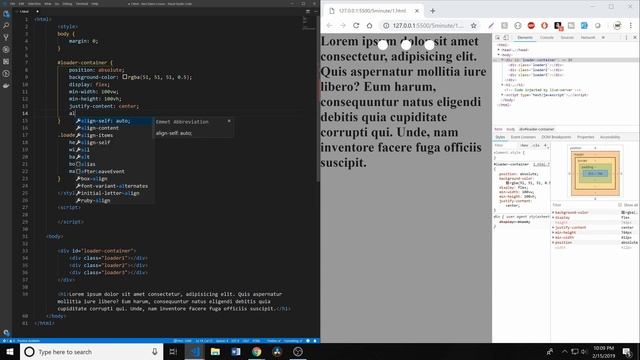Open DevTools customize three-dot menu
This screenshot has height=360, width=640.
point(627,38)
